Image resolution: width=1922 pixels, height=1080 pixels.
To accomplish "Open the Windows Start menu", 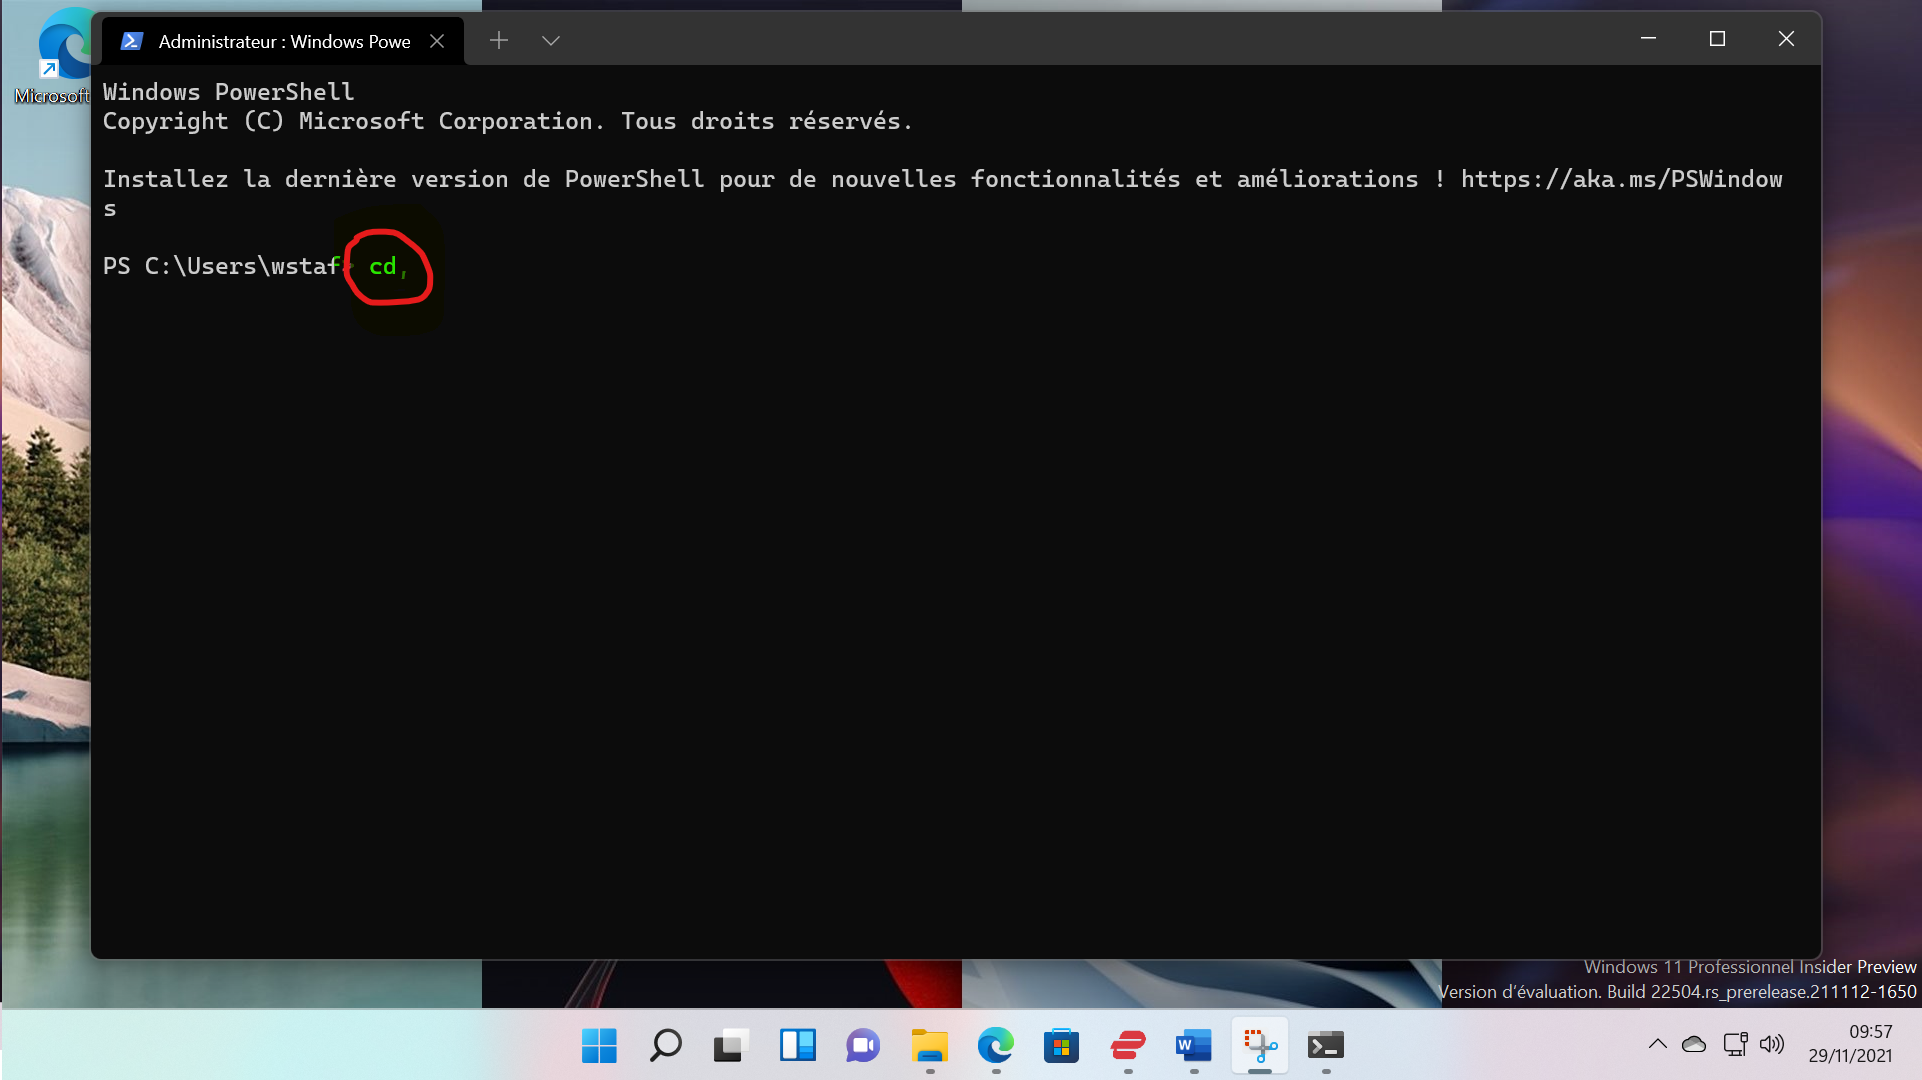I will (x=599, y=1046).
